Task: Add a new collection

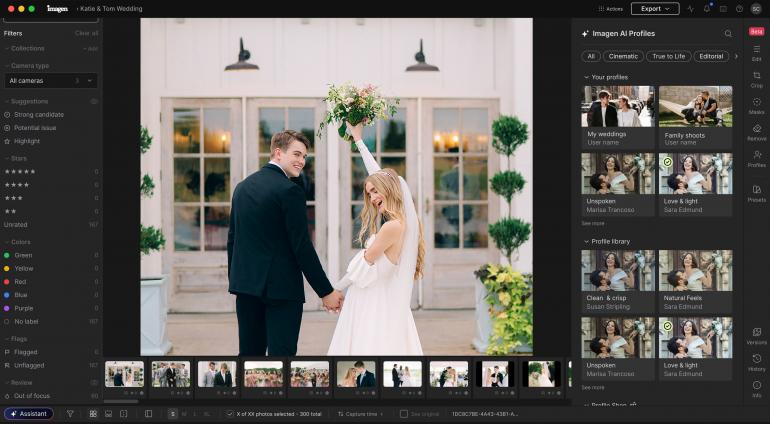Action: (x=91, y=49)
